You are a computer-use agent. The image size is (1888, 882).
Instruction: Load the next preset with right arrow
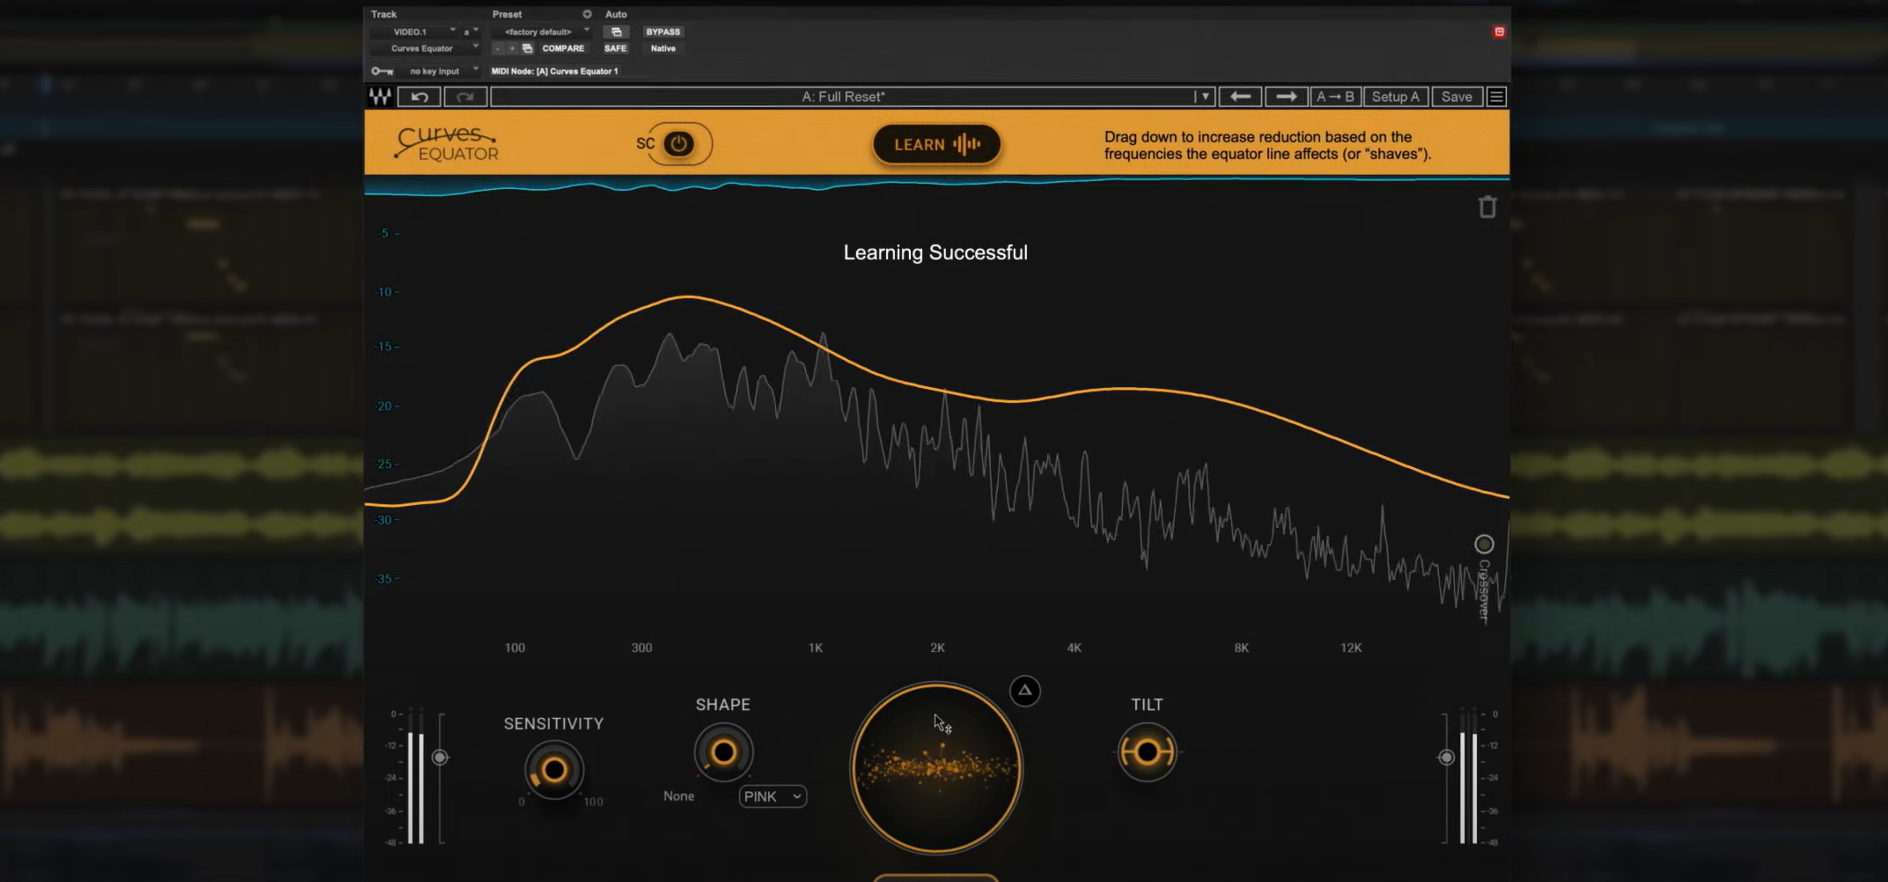coord(1286,97)
